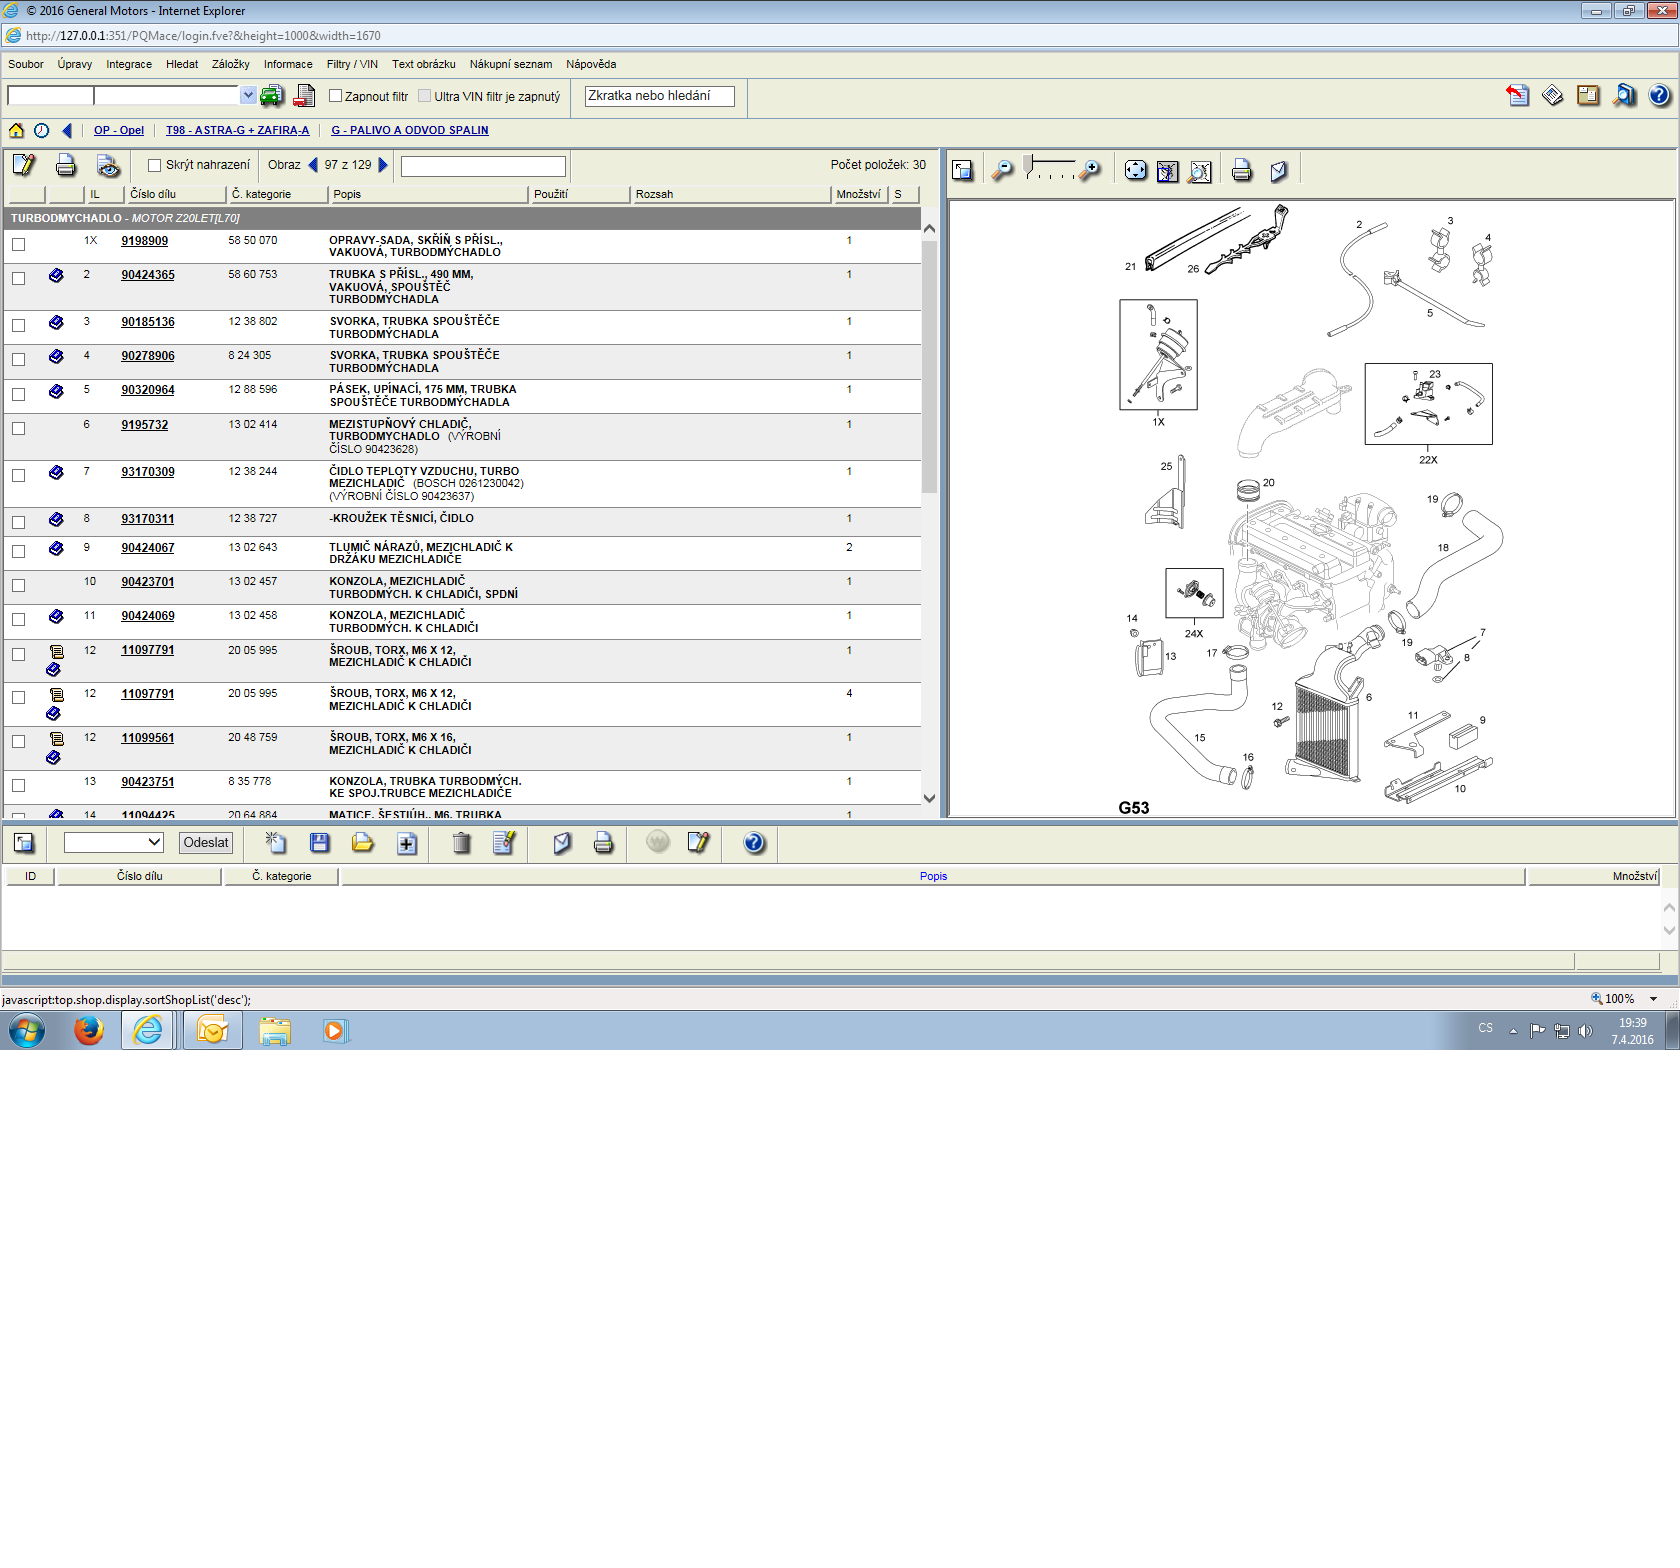Viewport: 1680px width, 1568px height.
Task: Click the Home icon in the breadcrumb bar
Action: (x=16, y=130)
